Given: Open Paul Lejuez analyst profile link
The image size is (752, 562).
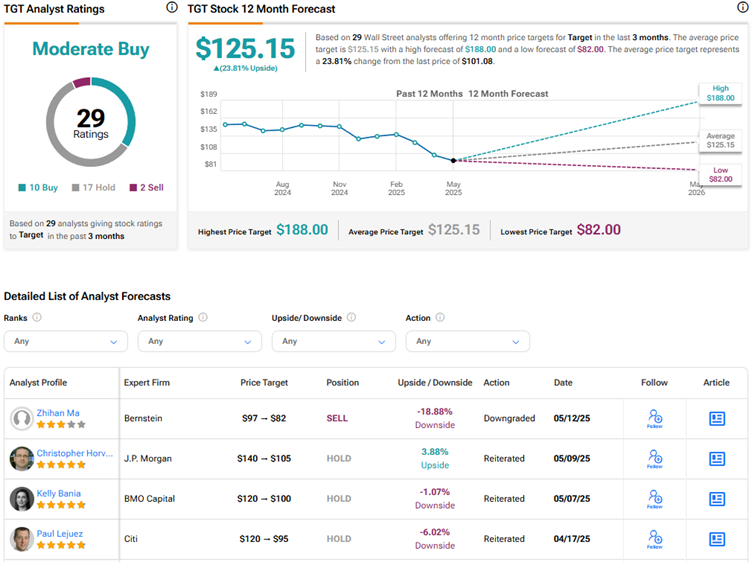Looking at the screenshot, I should 59,534.
